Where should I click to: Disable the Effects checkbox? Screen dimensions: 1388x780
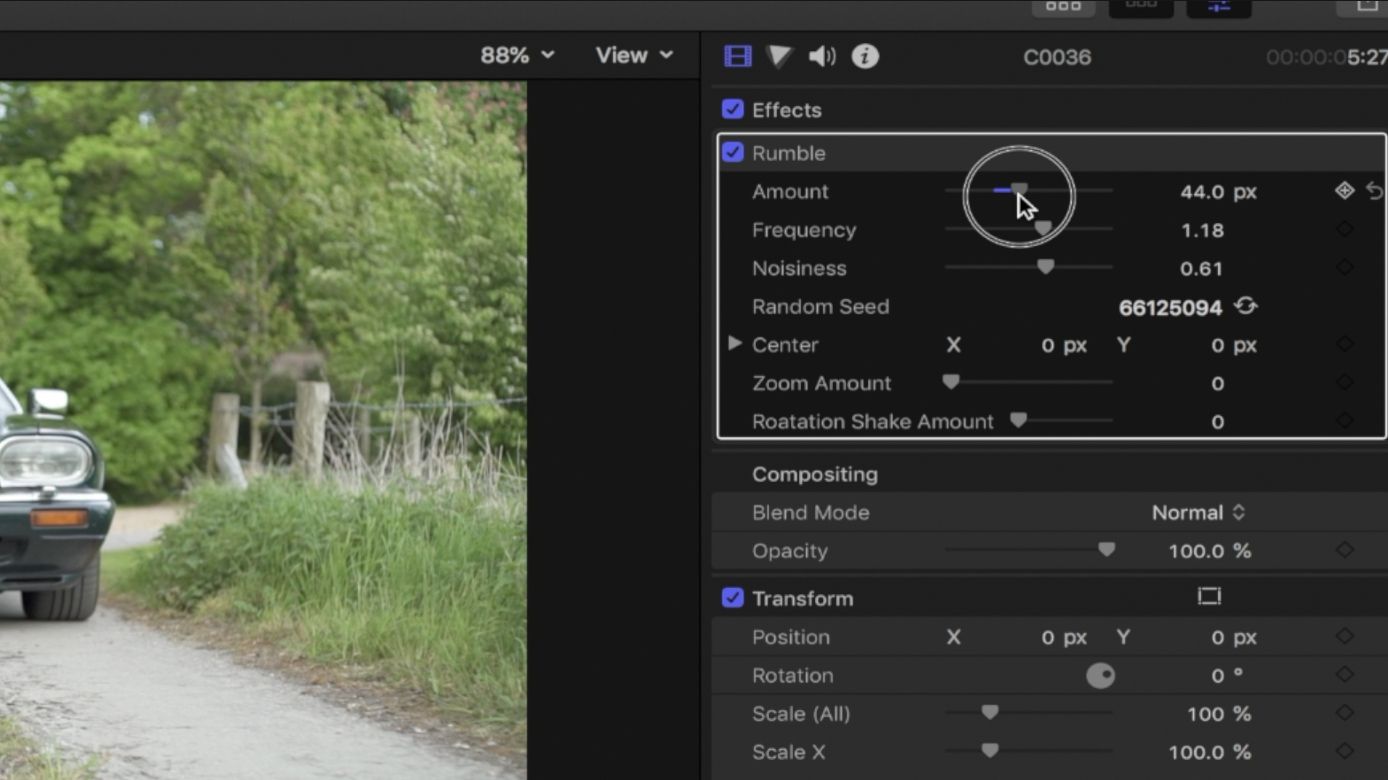pos(733,110)
